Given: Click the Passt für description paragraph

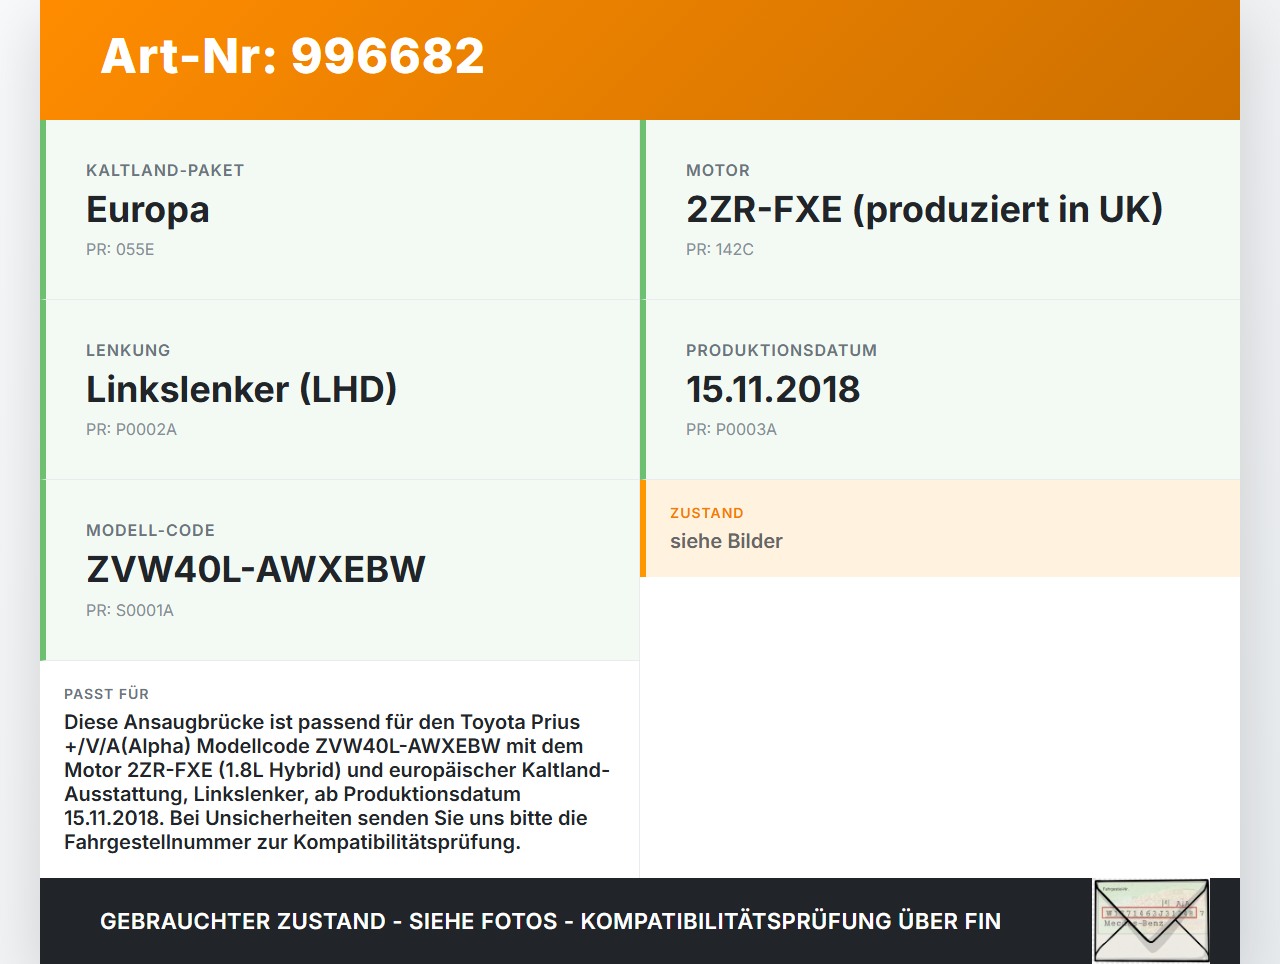Looking at the screenshot, I should tap(338, 782).
